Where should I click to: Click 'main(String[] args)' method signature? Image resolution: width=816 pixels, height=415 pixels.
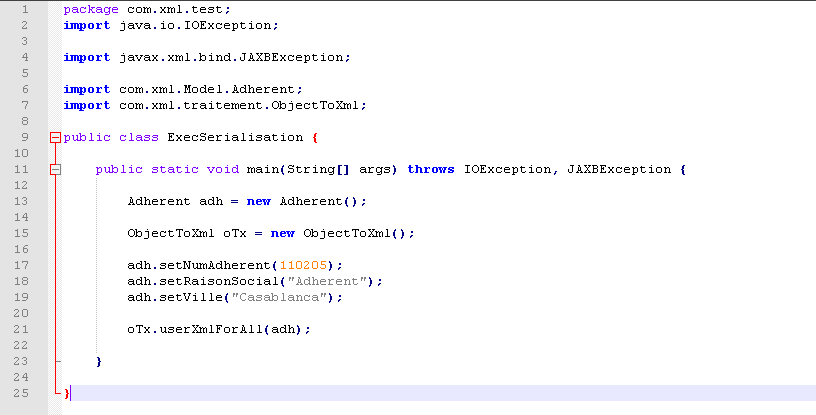click(x=322, y=169)
